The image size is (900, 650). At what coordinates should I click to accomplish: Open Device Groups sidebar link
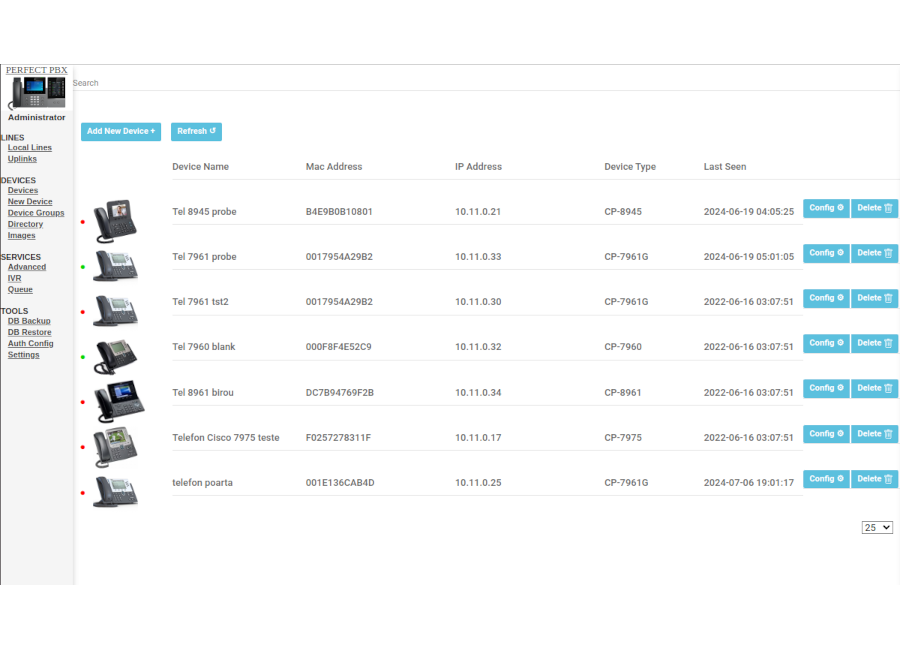[x=36, y=213]
